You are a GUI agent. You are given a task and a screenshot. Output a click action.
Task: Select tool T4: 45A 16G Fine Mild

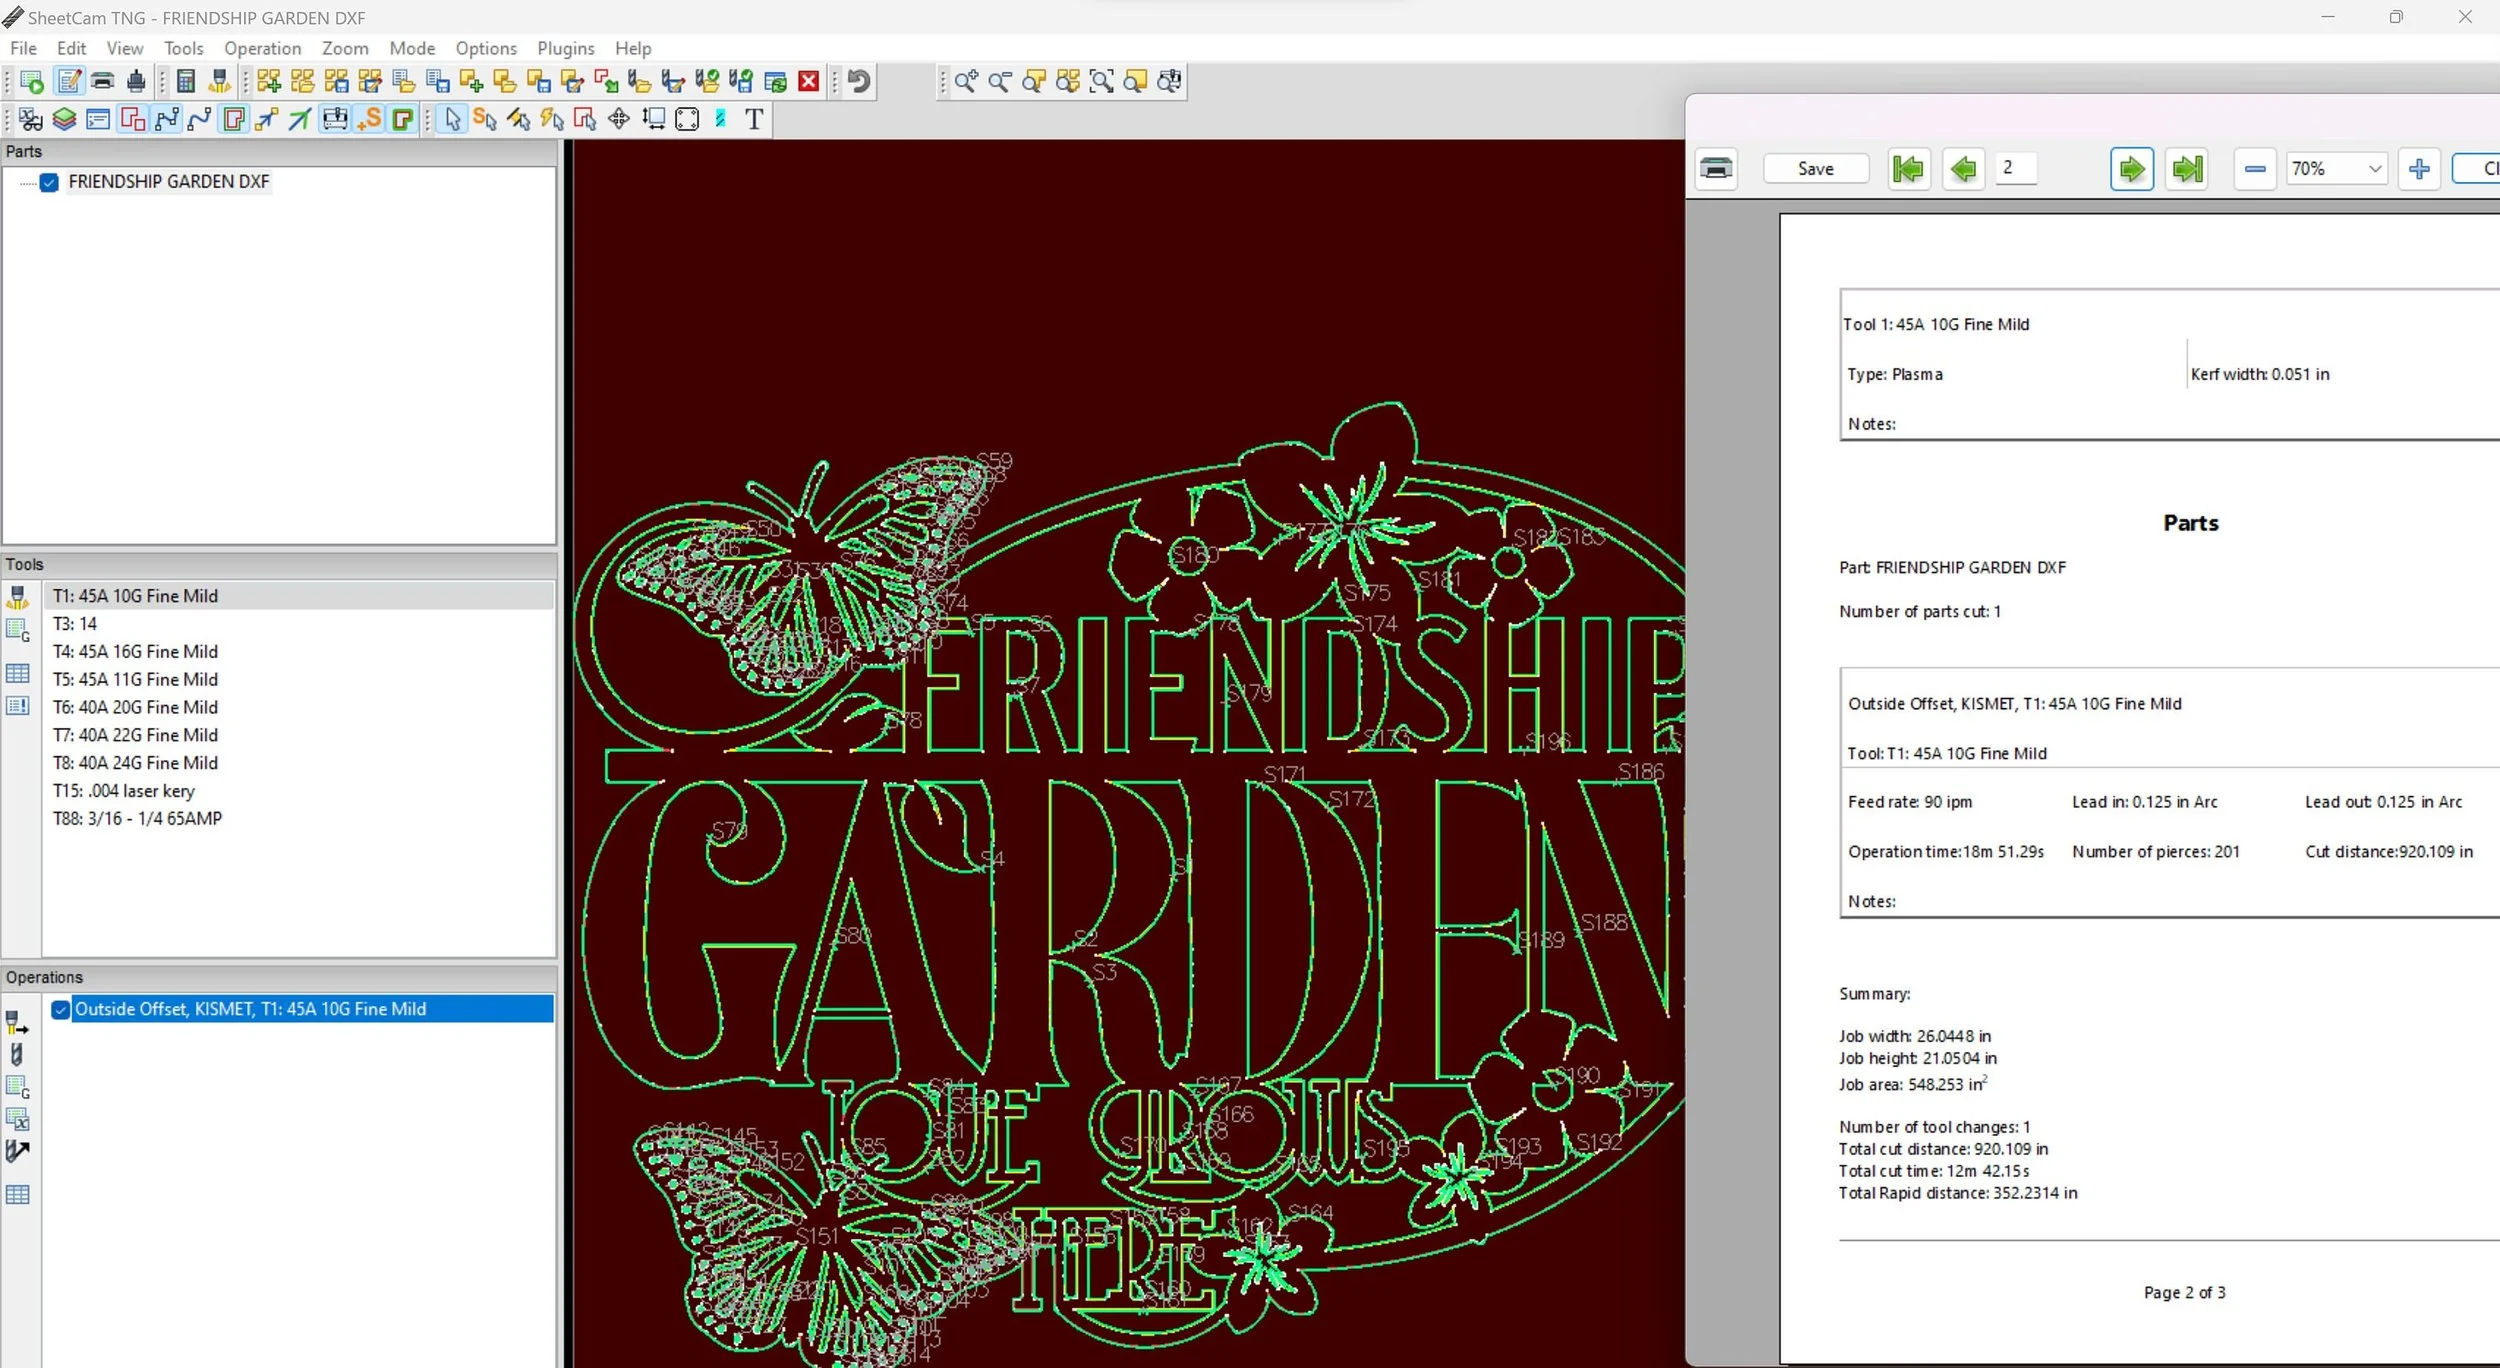(298, 652)
